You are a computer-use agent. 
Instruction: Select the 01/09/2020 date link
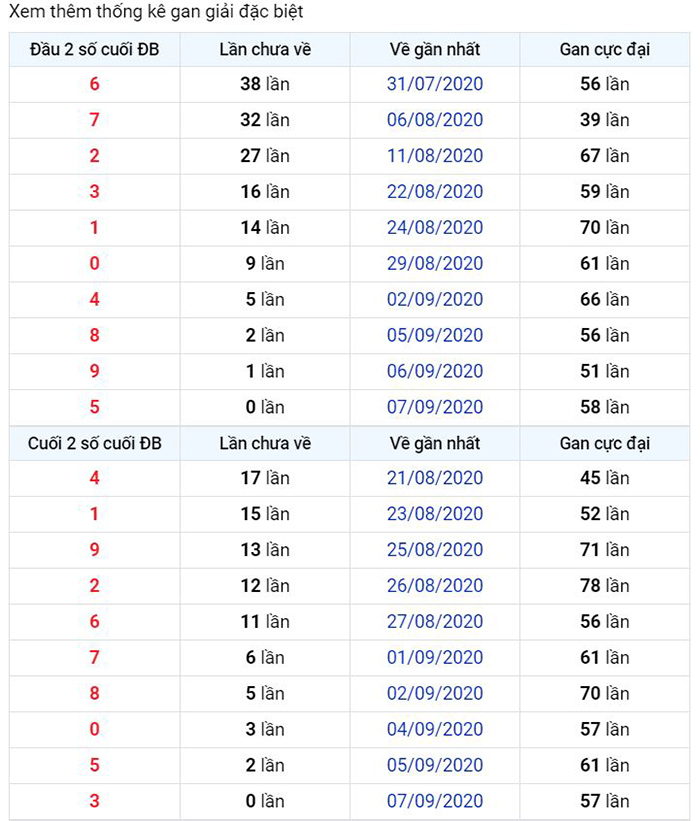pos(435,657)
